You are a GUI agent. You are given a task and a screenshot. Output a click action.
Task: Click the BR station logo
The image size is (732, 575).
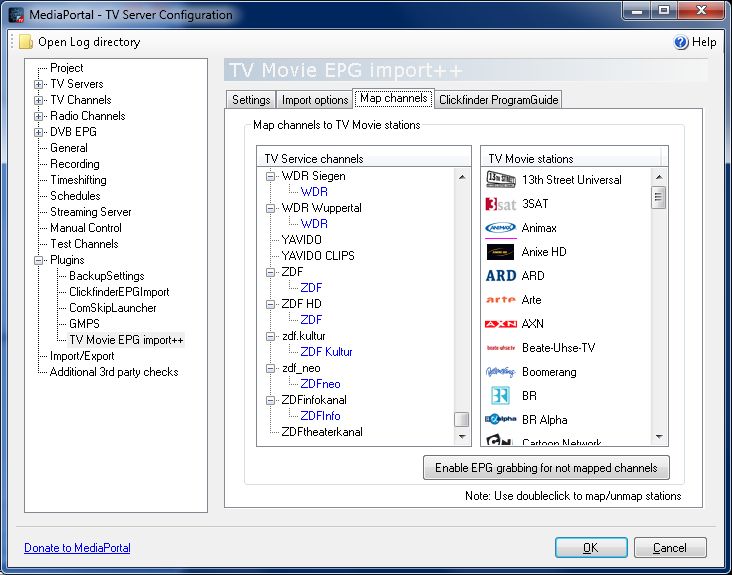[x=500, y=396]
